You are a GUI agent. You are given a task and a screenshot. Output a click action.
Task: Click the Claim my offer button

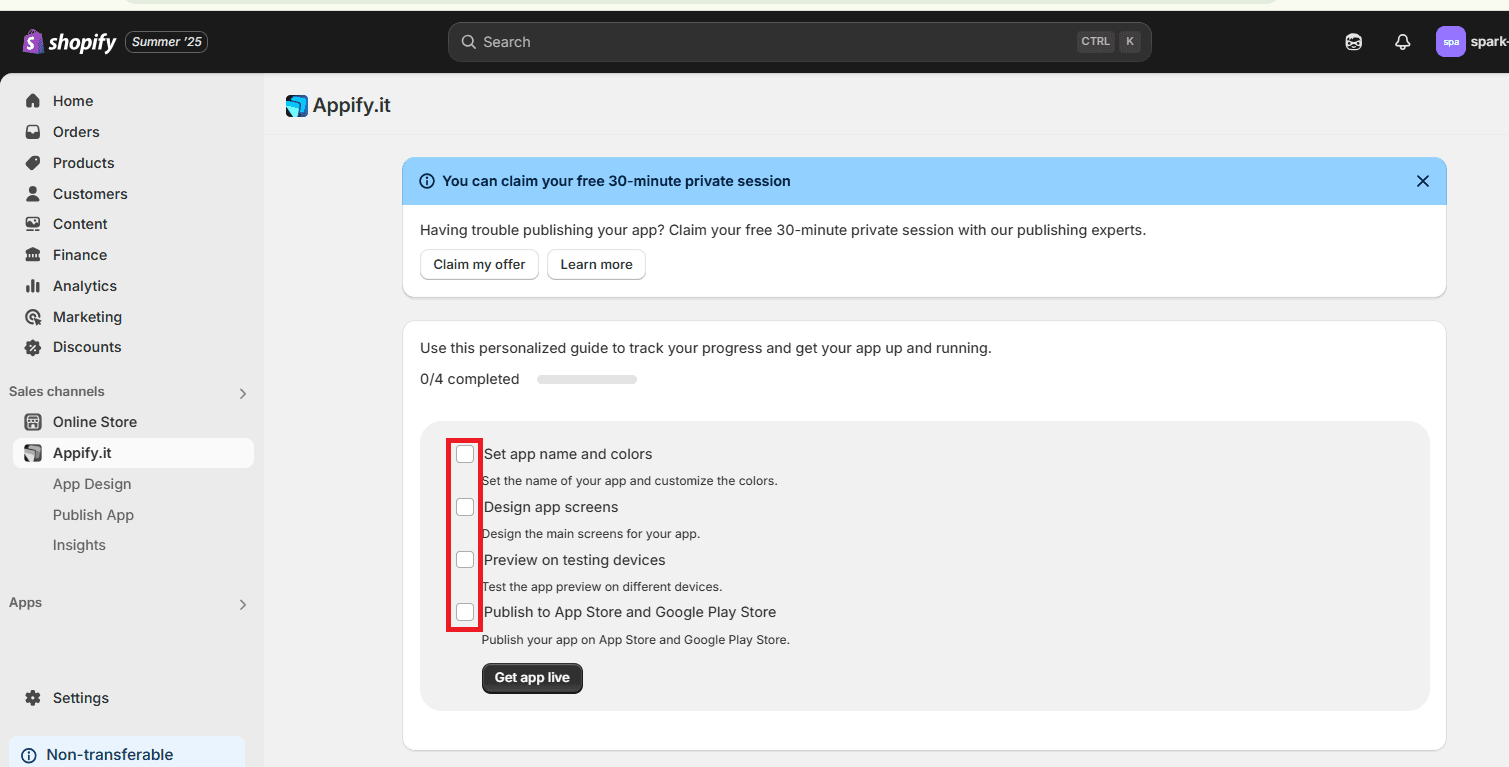coord(479,265)
